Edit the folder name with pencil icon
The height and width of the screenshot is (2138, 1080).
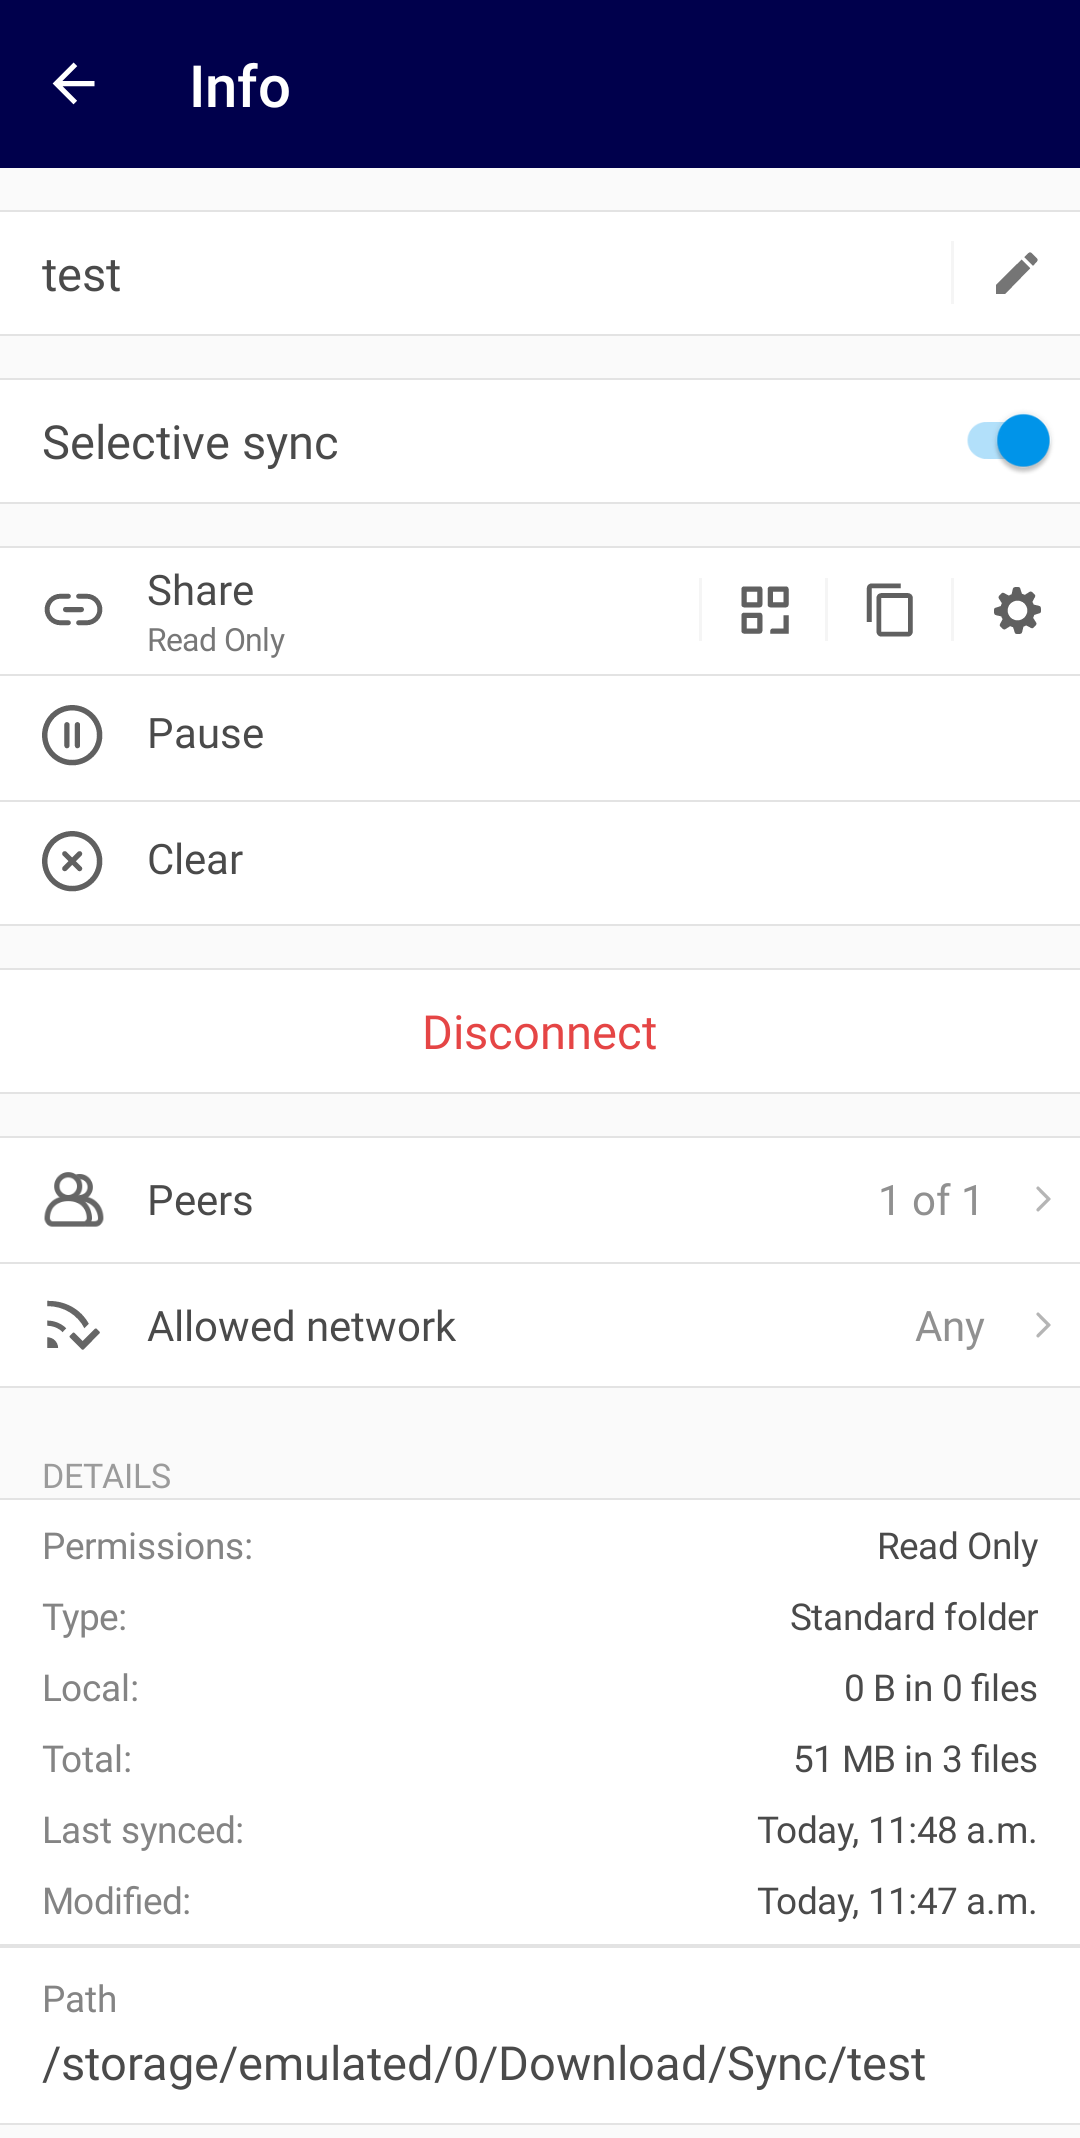click(1017, 273)
